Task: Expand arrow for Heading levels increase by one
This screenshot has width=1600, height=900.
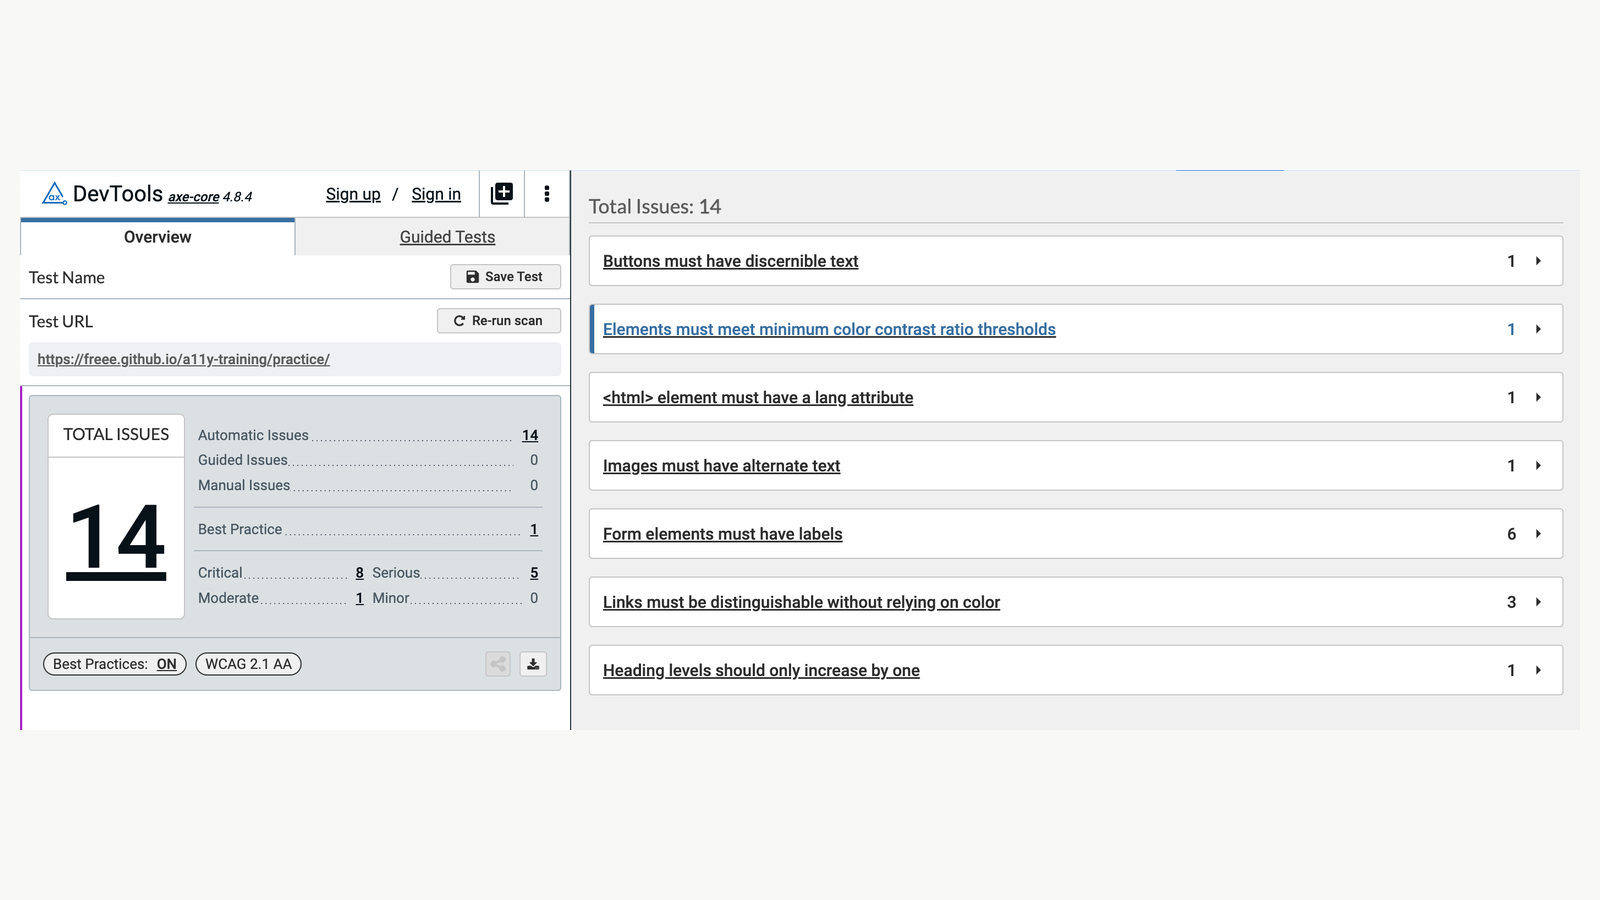Action: point(1538,670)
